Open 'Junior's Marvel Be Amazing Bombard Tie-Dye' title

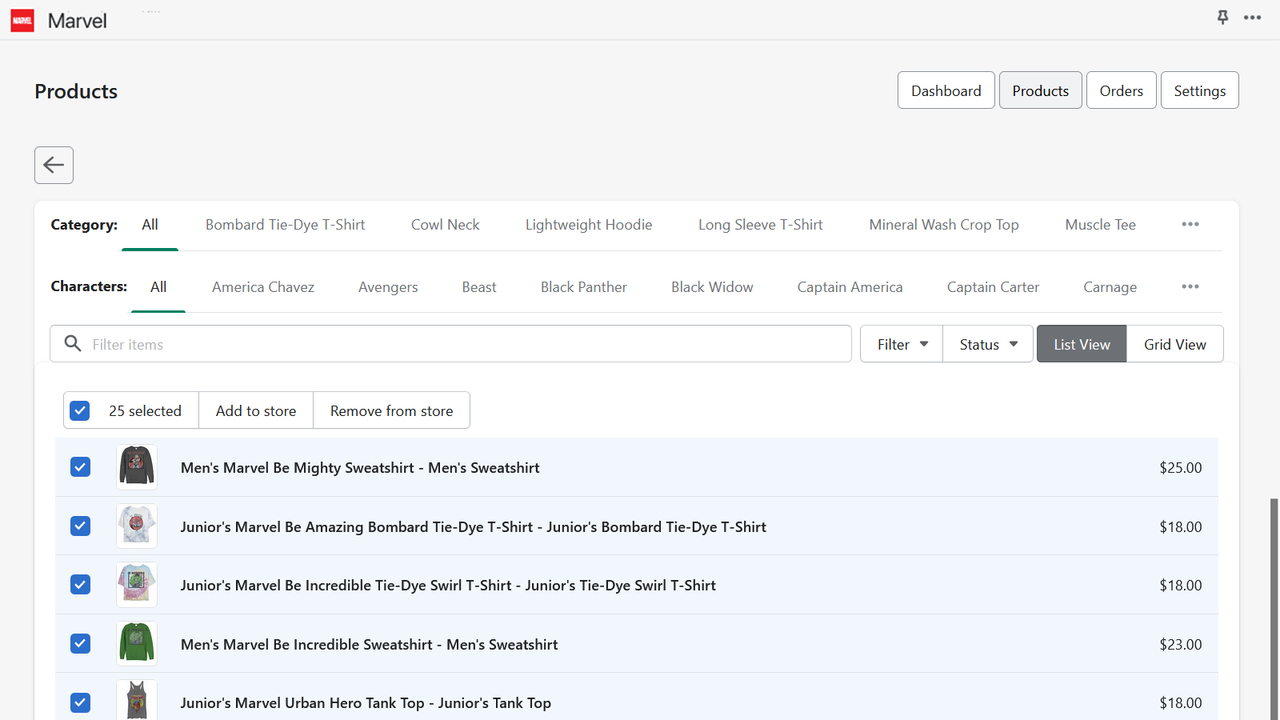click(473, 526)
